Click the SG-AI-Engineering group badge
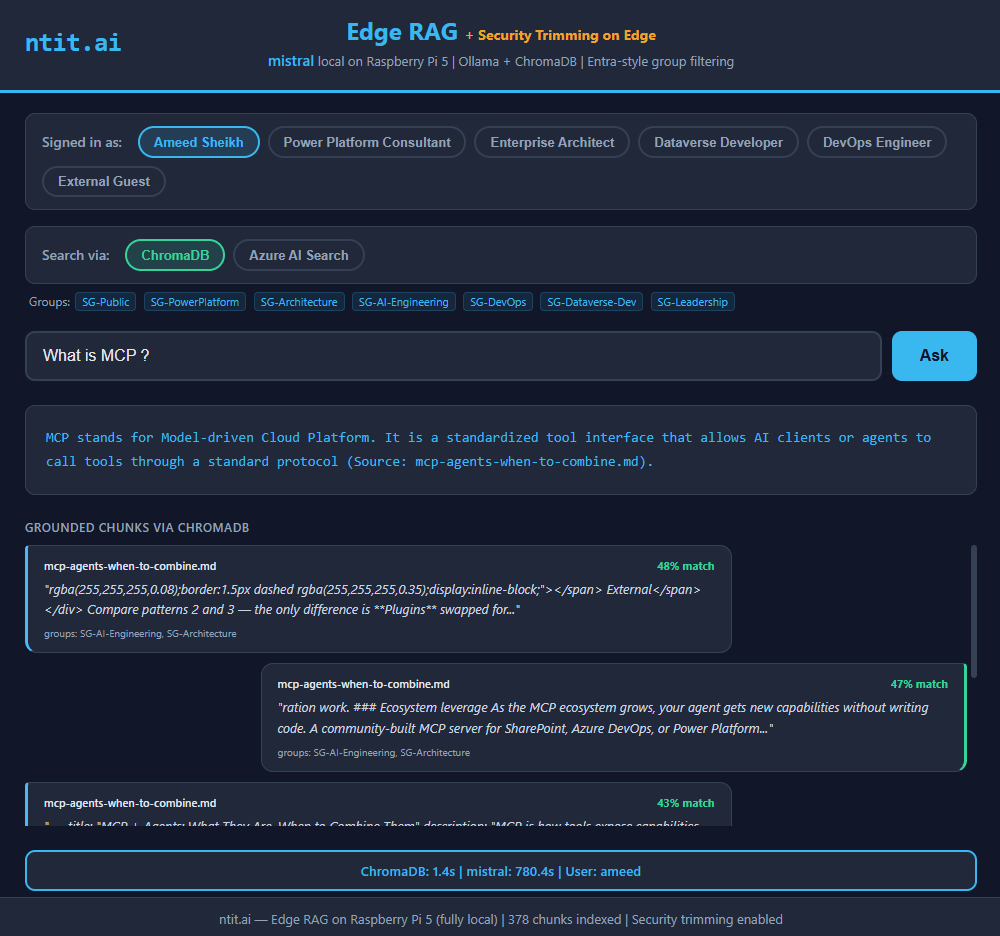This screenshot has width=1000, height=936. (x=404, y=302)
